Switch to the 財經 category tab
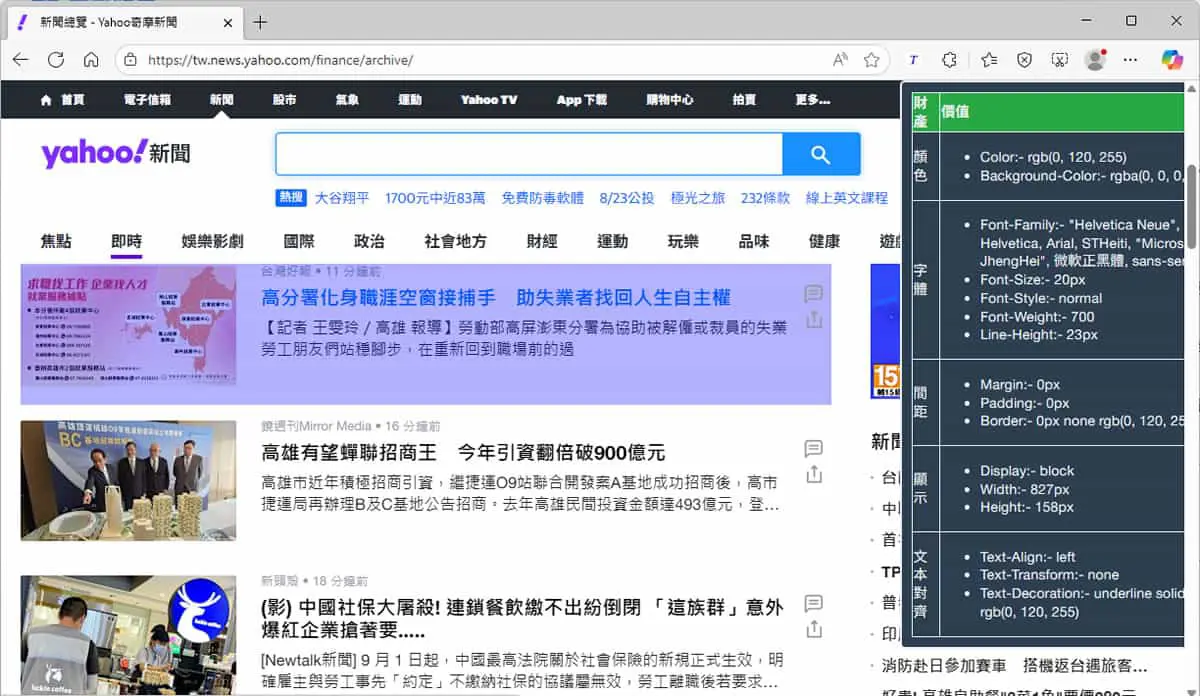 542,241
